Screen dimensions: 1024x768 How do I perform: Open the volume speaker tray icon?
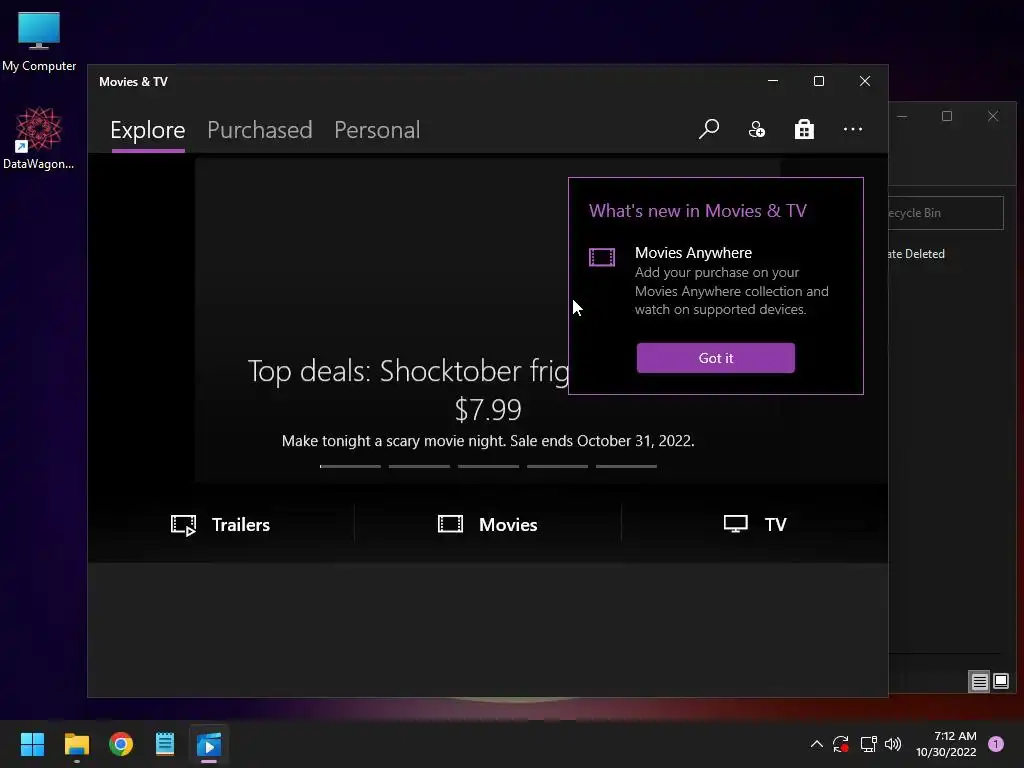point(893,744)
